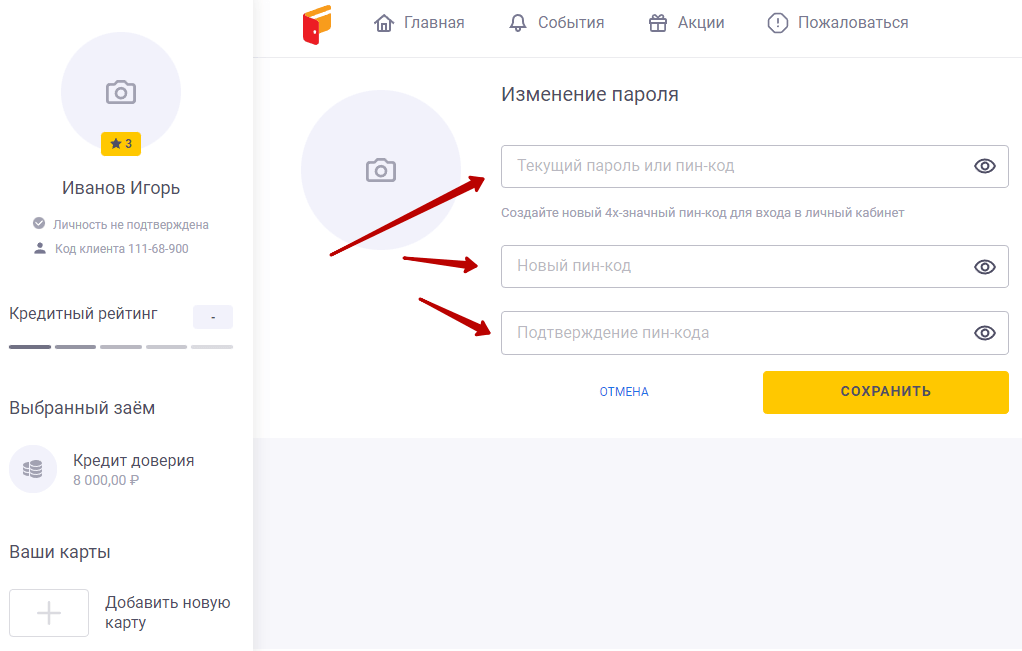Add a new card with plus button
The height and width of the screenshot is (651, 1022).
point(49,613)
